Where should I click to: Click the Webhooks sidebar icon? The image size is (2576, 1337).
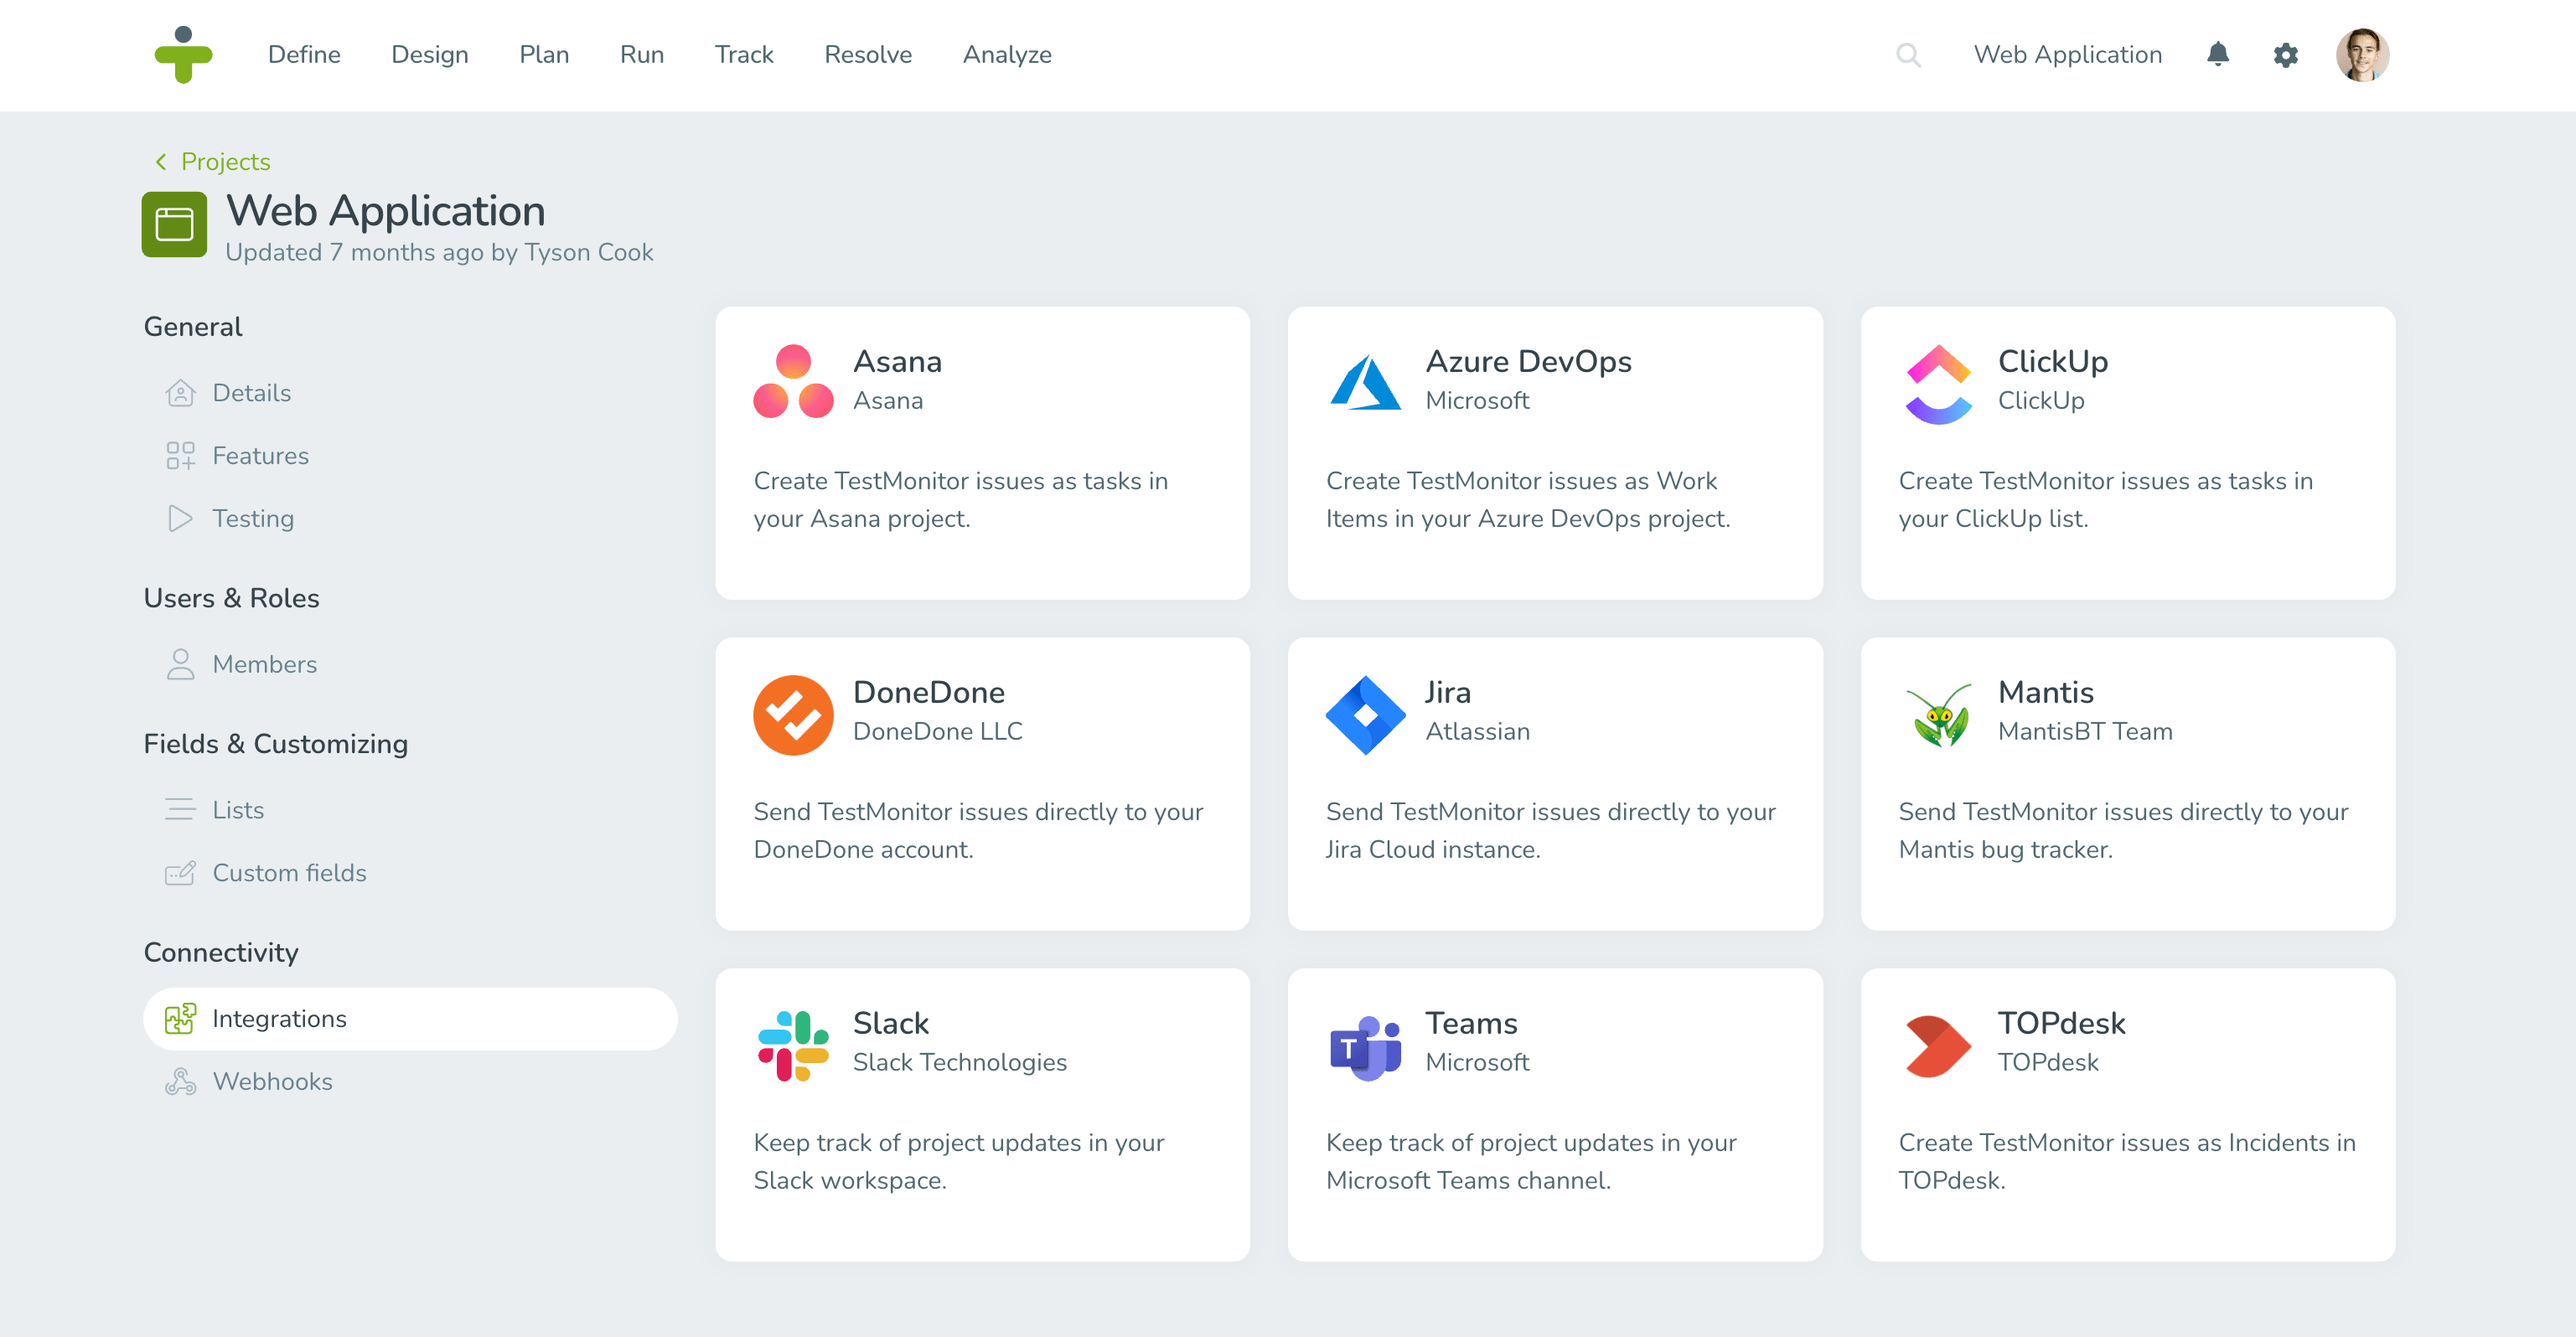[180, 1081]
